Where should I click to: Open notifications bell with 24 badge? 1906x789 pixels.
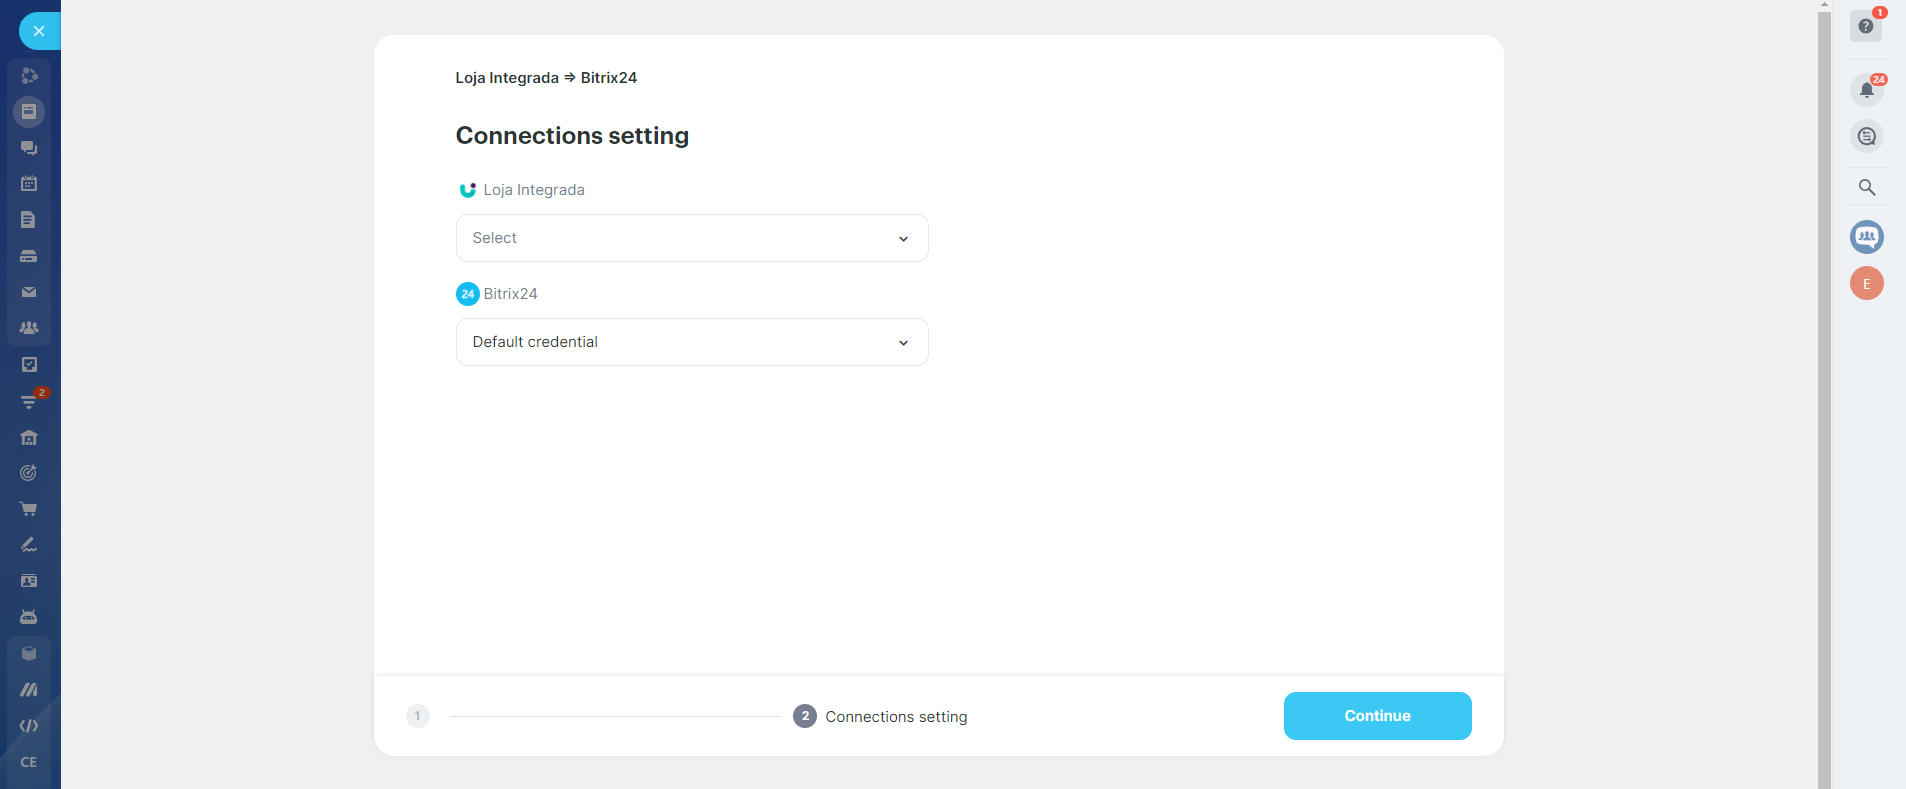(x=1866, y=90)
